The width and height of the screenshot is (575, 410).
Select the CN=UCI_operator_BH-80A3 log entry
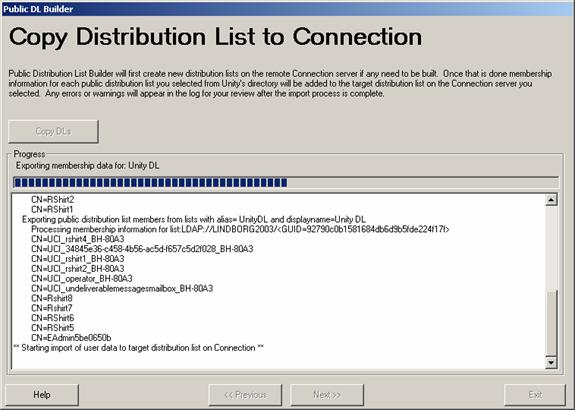point(82,279)
